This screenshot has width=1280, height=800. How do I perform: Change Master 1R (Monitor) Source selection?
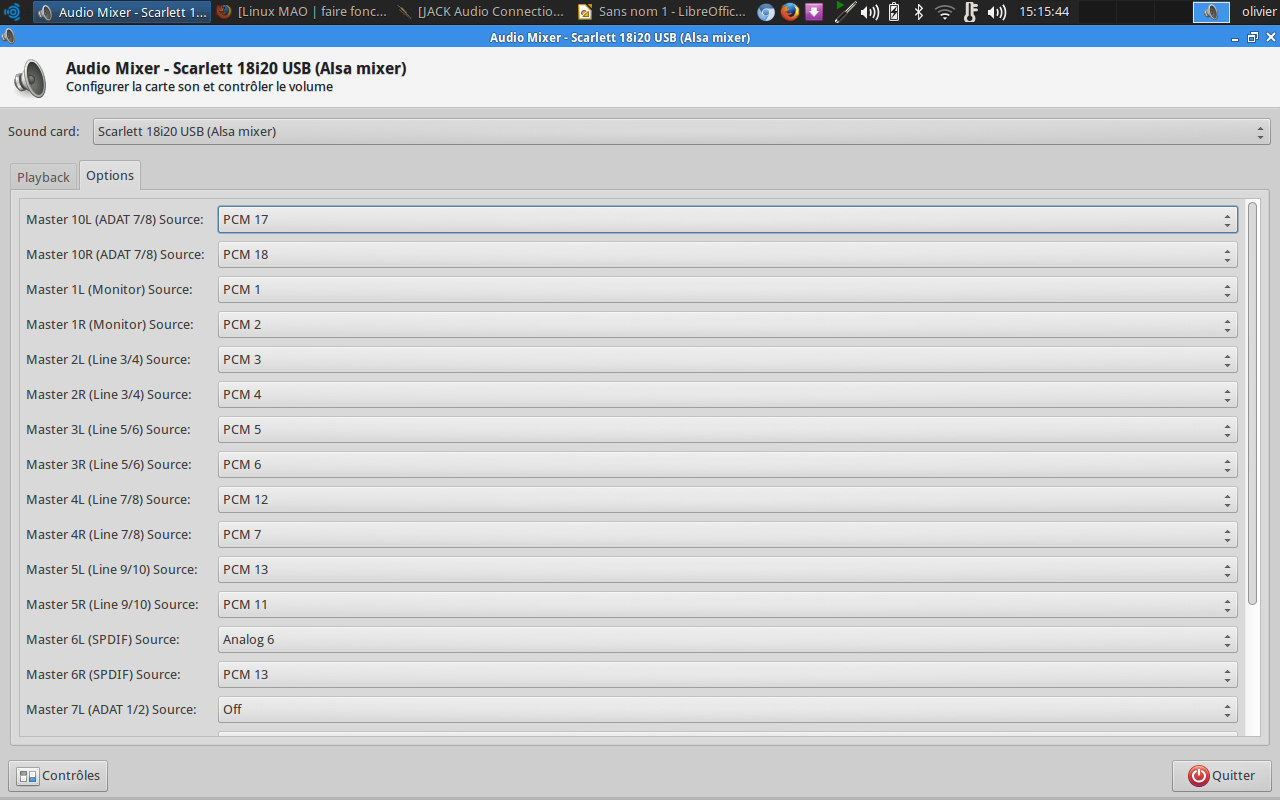pyautogui.click(x=728, y=324)
